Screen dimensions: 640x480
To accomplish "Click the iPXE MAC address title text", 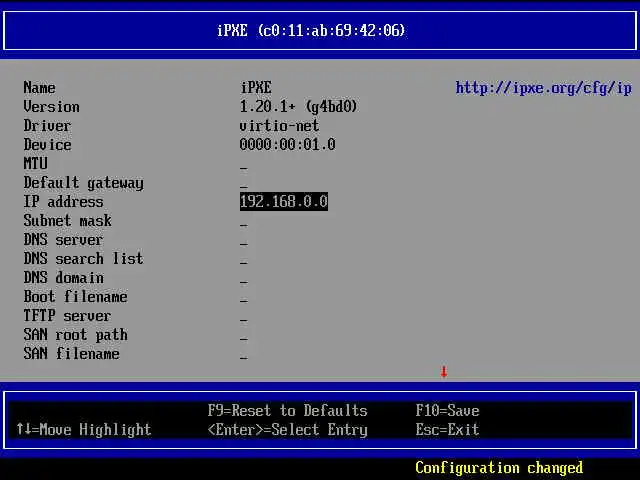I will point(311,31).
